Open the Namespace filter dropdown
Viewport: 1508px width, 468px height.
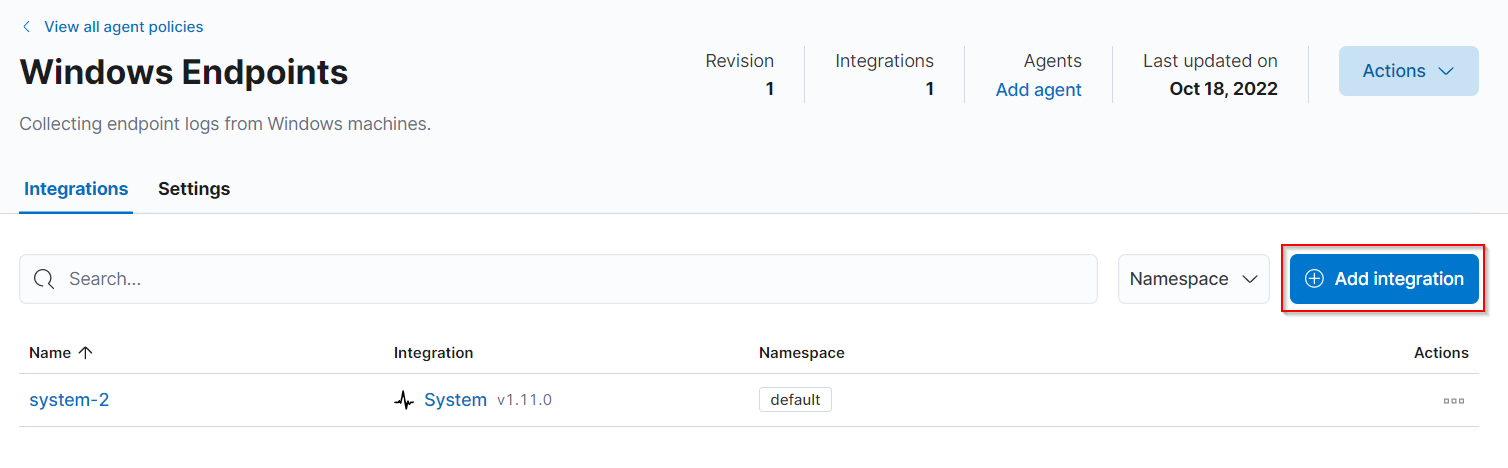point(1194,279)
